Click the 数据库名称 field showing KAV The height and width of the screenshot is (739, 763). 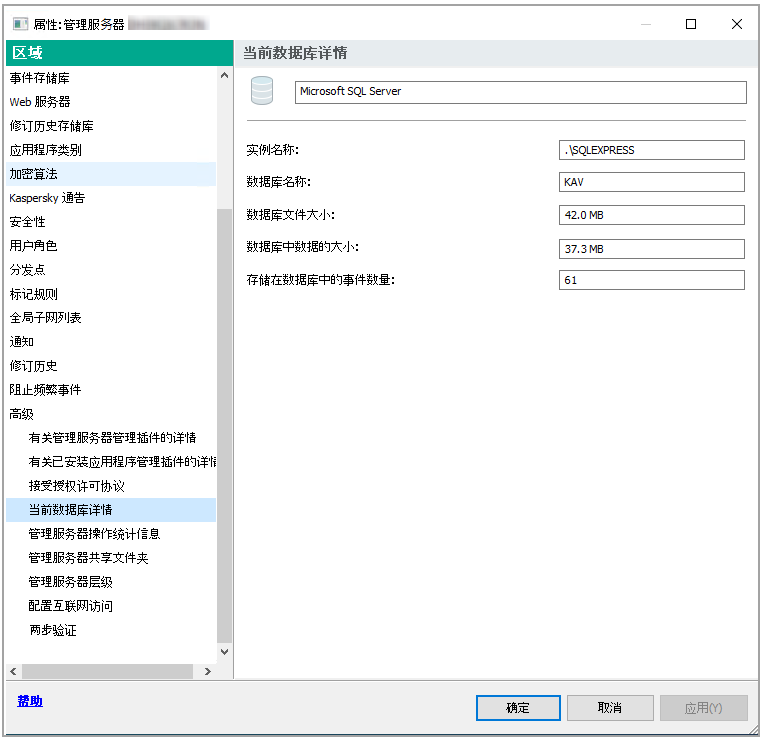pyautogui.click(x=652, y=182)
